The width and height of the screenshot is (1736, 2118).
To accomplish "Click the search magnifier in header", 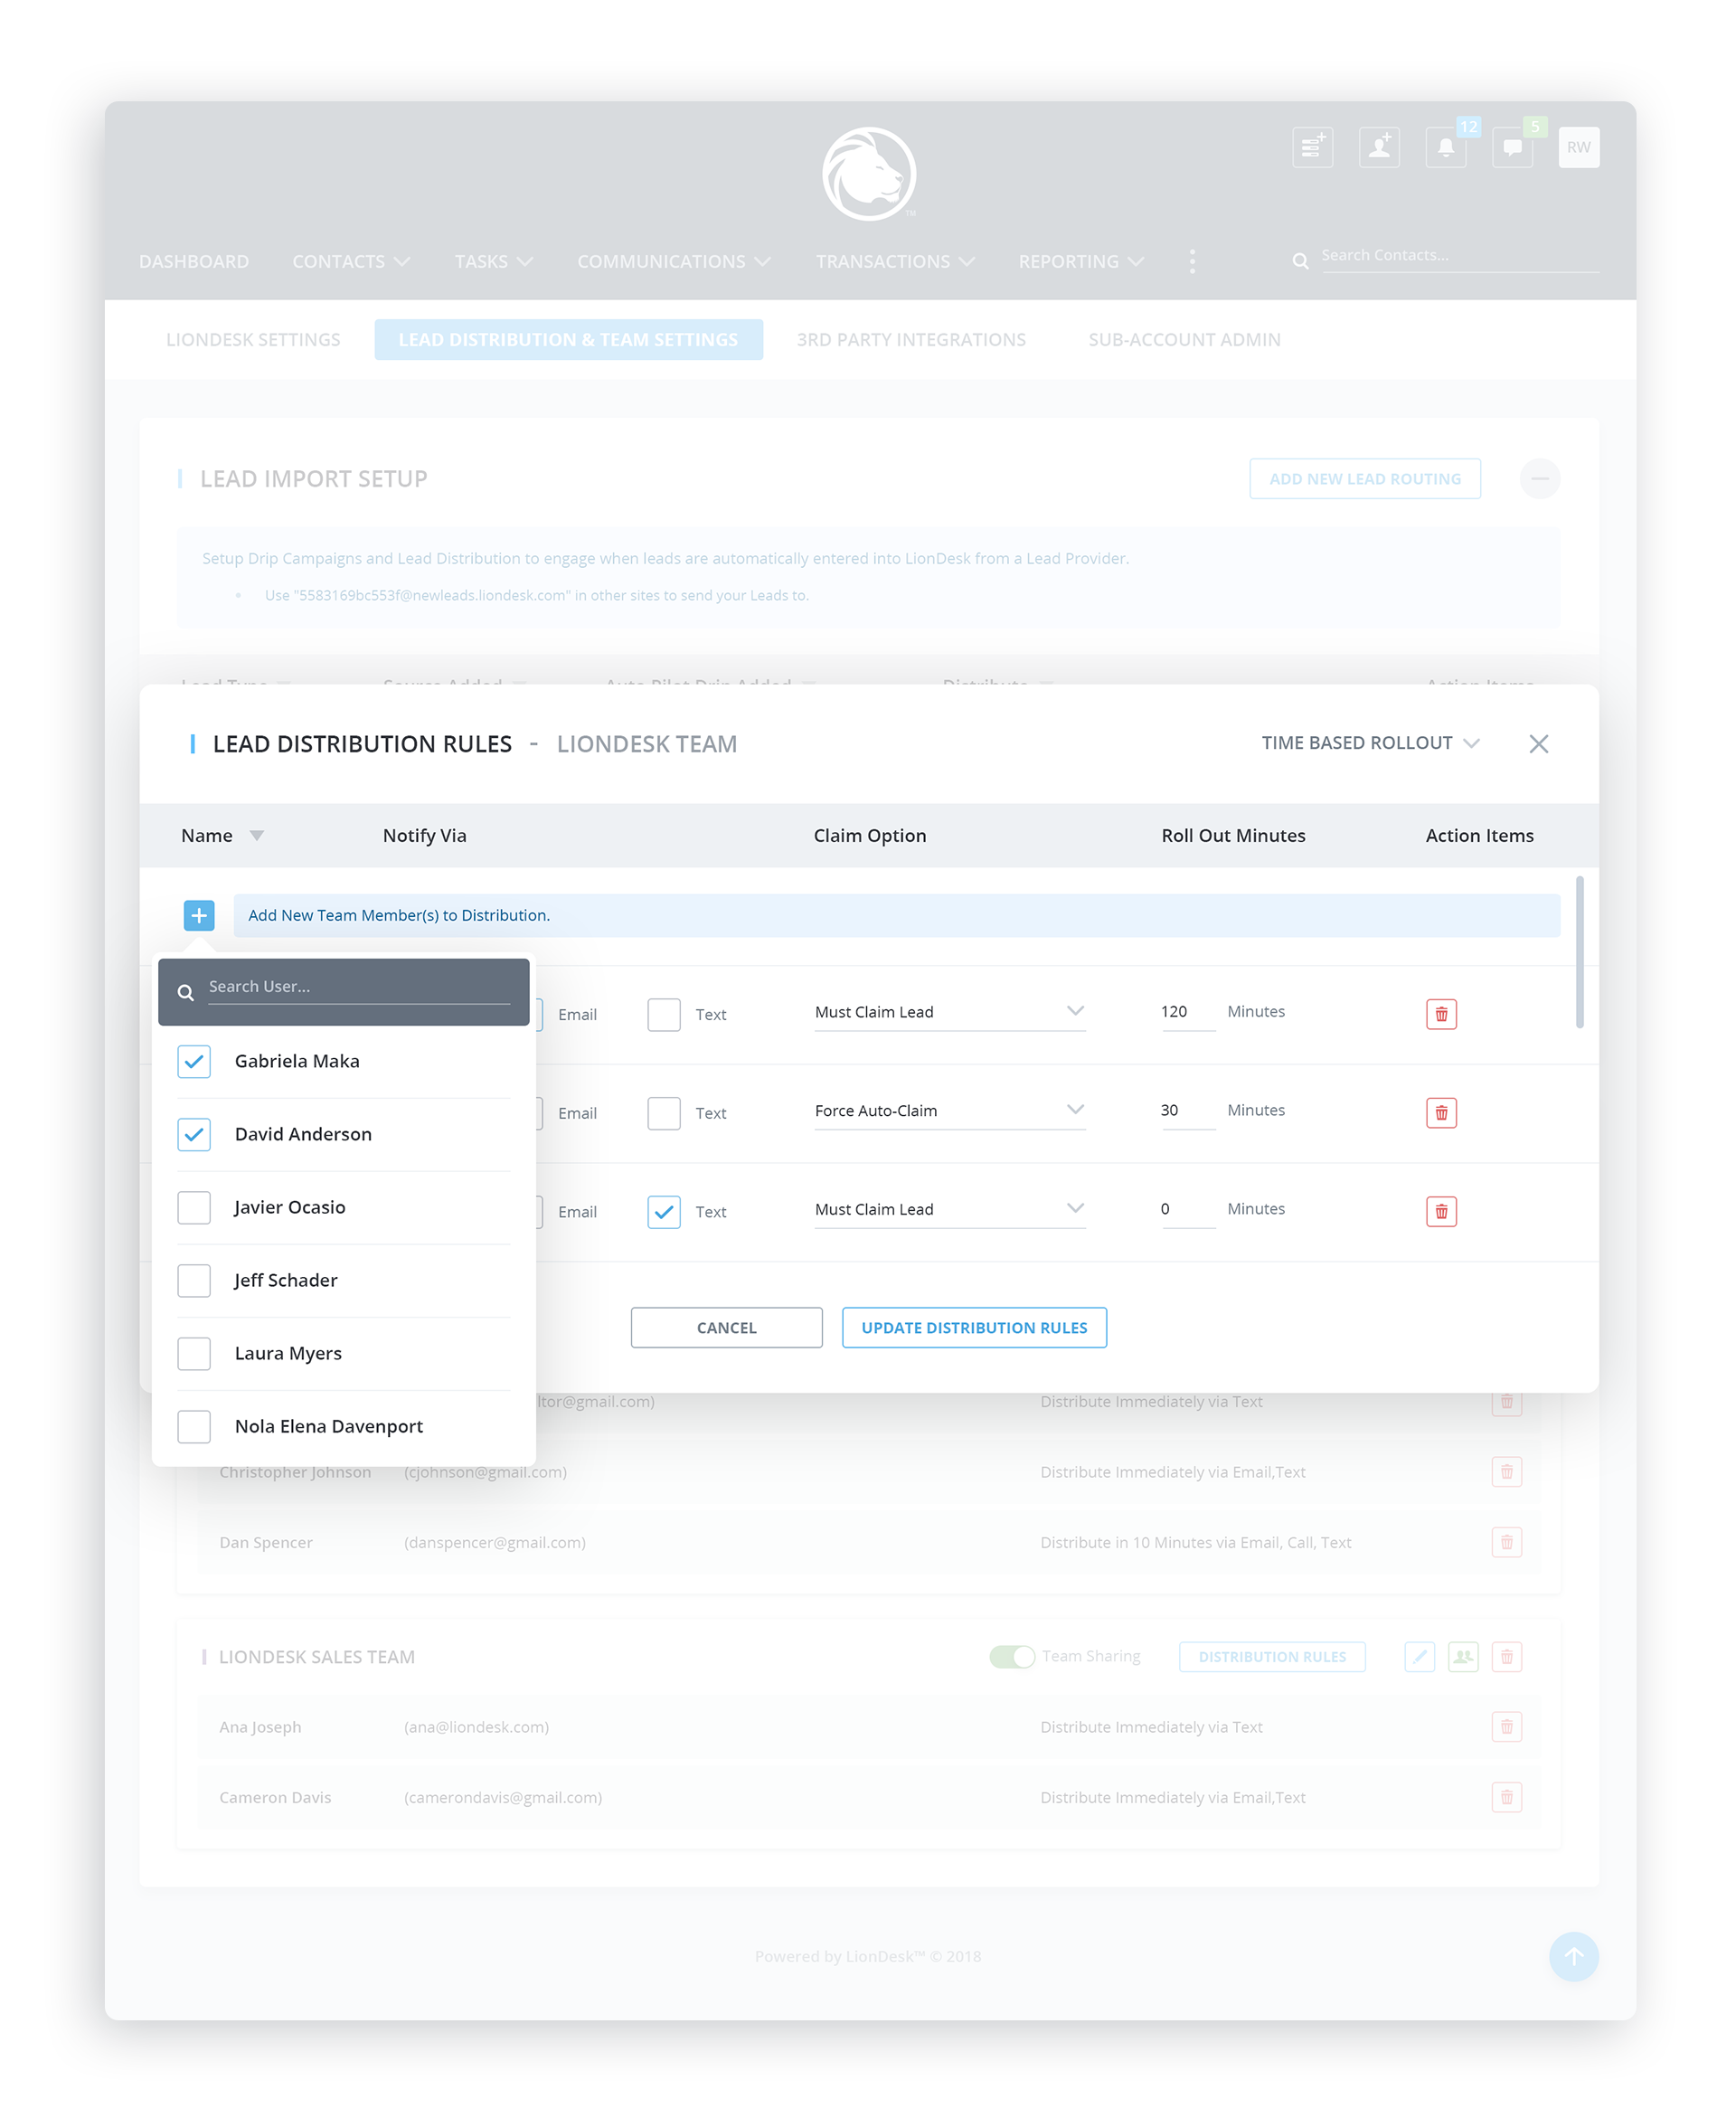I will click(x=1300, y=261).
